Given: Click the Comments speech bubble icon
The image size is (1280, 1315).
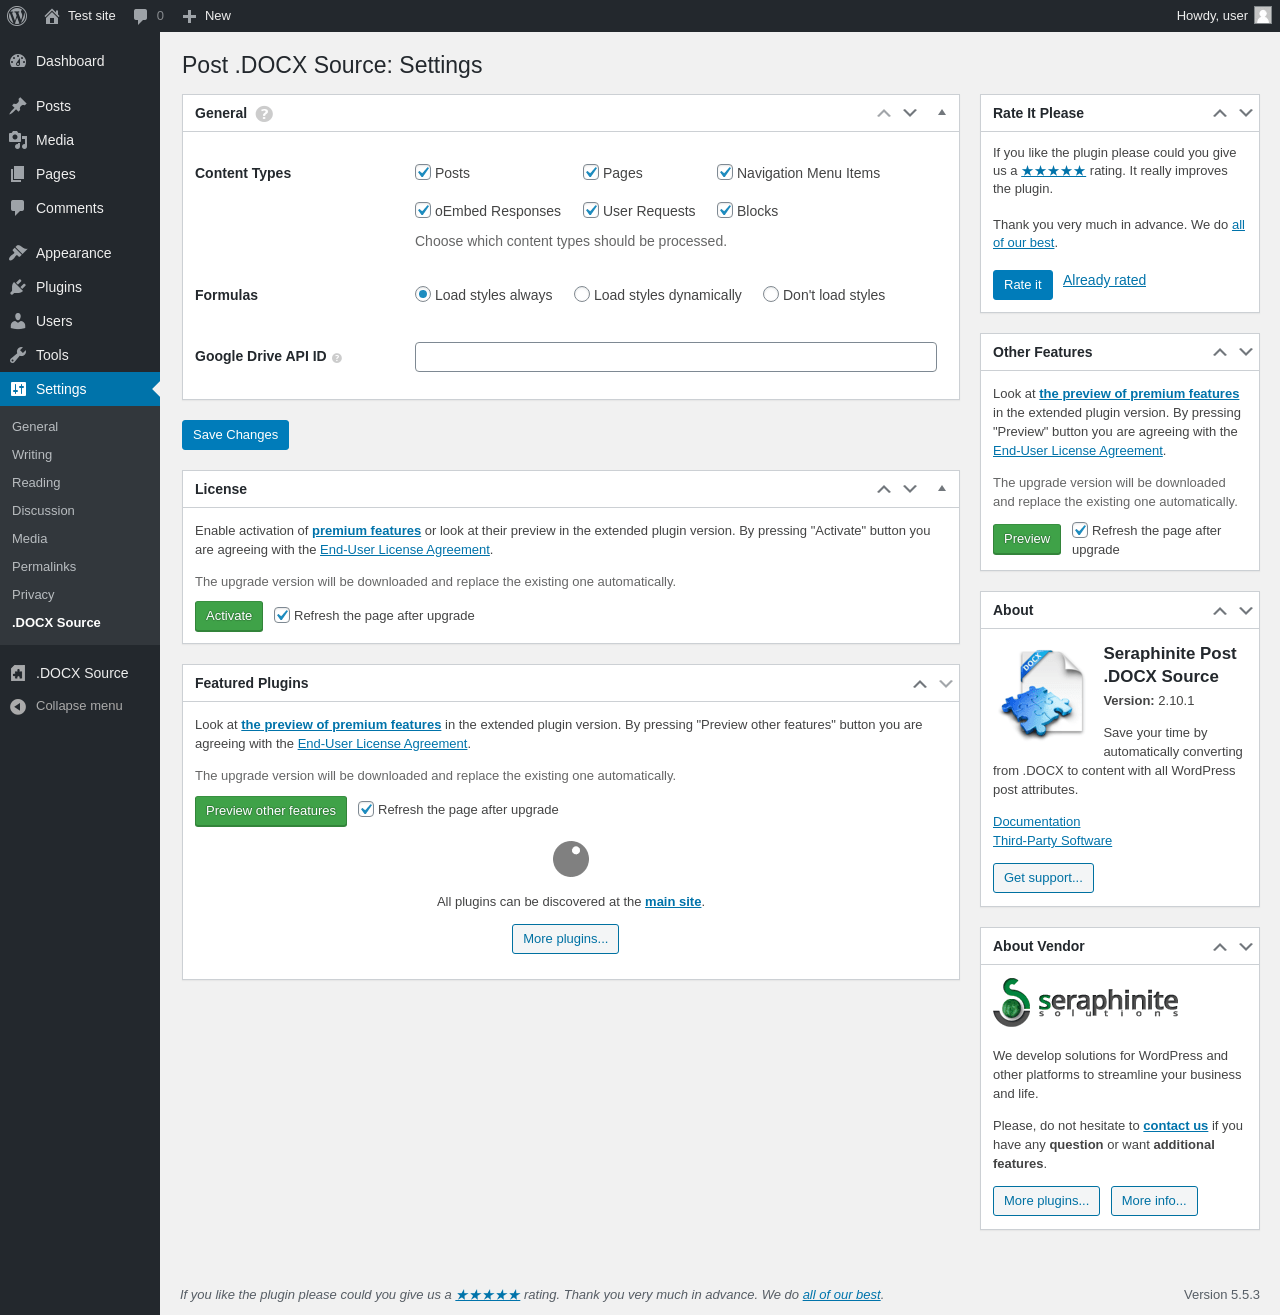Looking at the screenshot, I should pos(18,208).
